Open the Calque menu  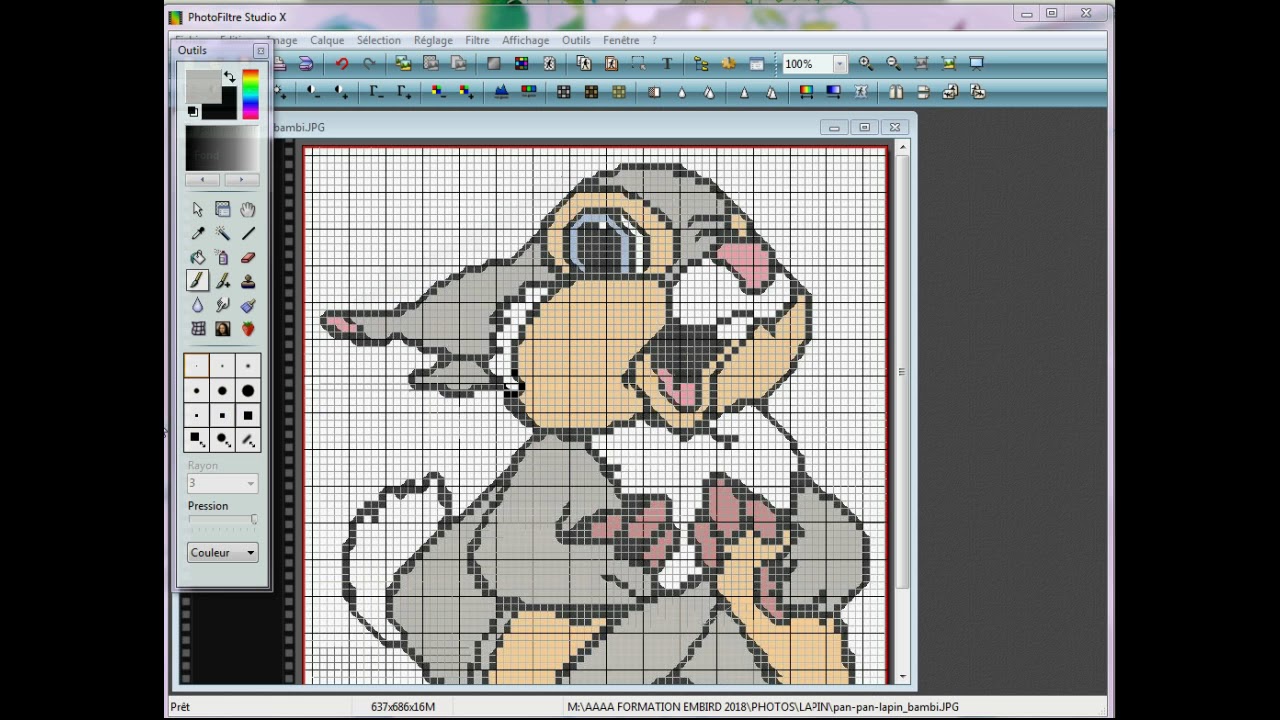click(327, 40)
